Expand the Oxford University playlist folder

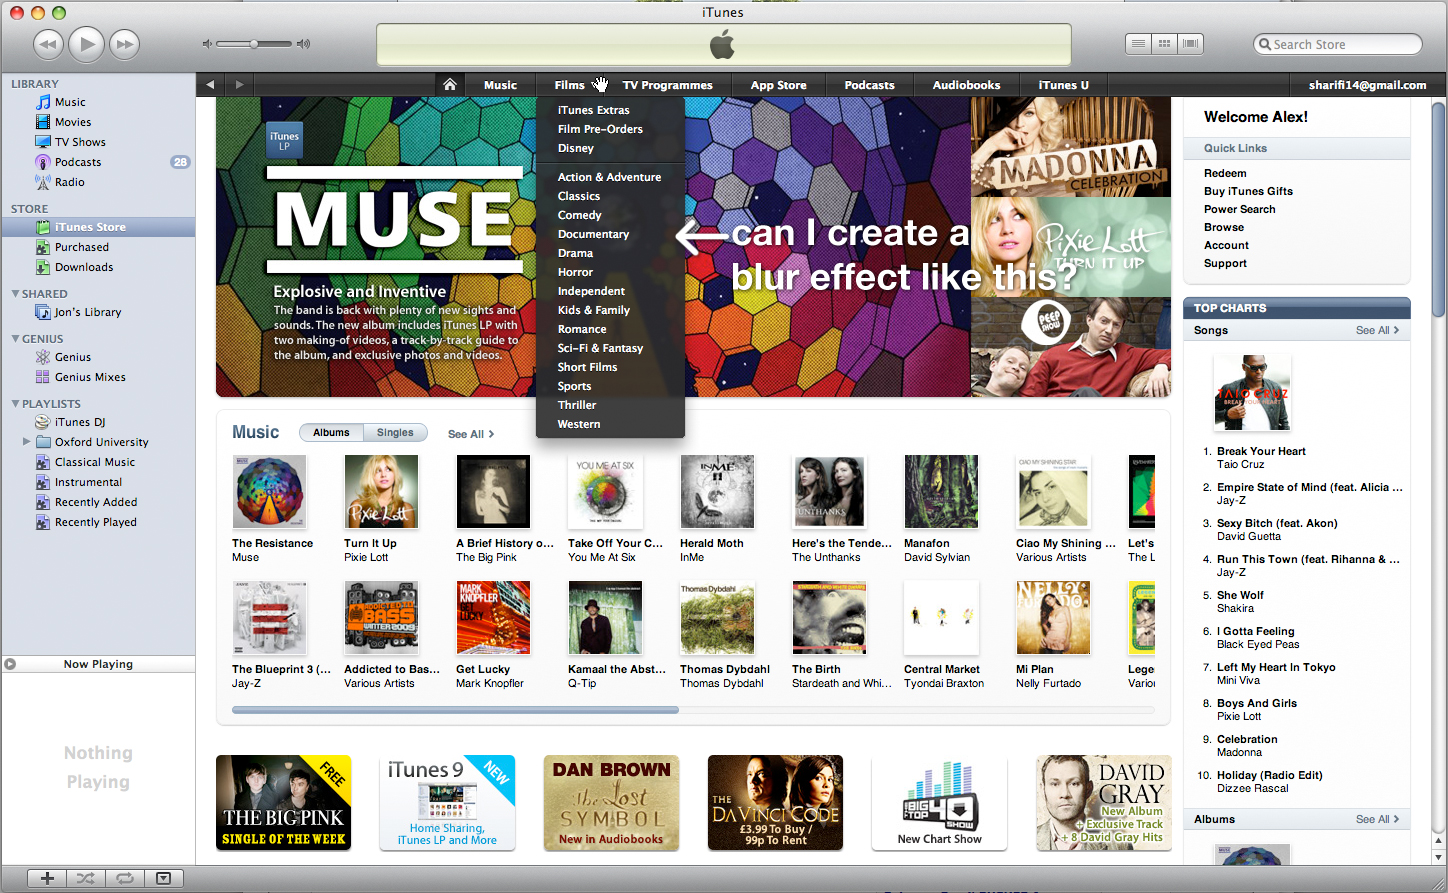coord(26,441)
